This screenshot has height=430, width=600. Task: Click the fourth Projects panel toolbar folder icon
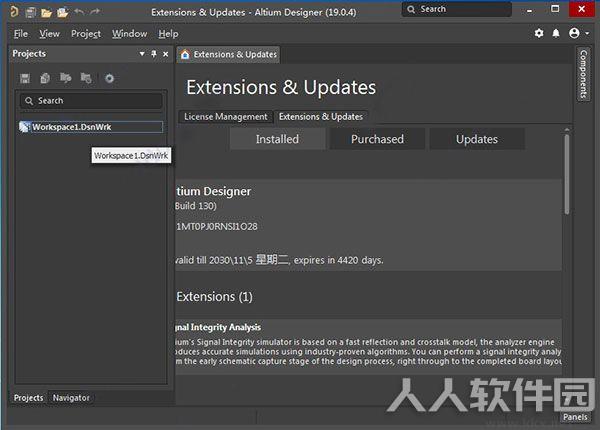[x=86, y=78]
